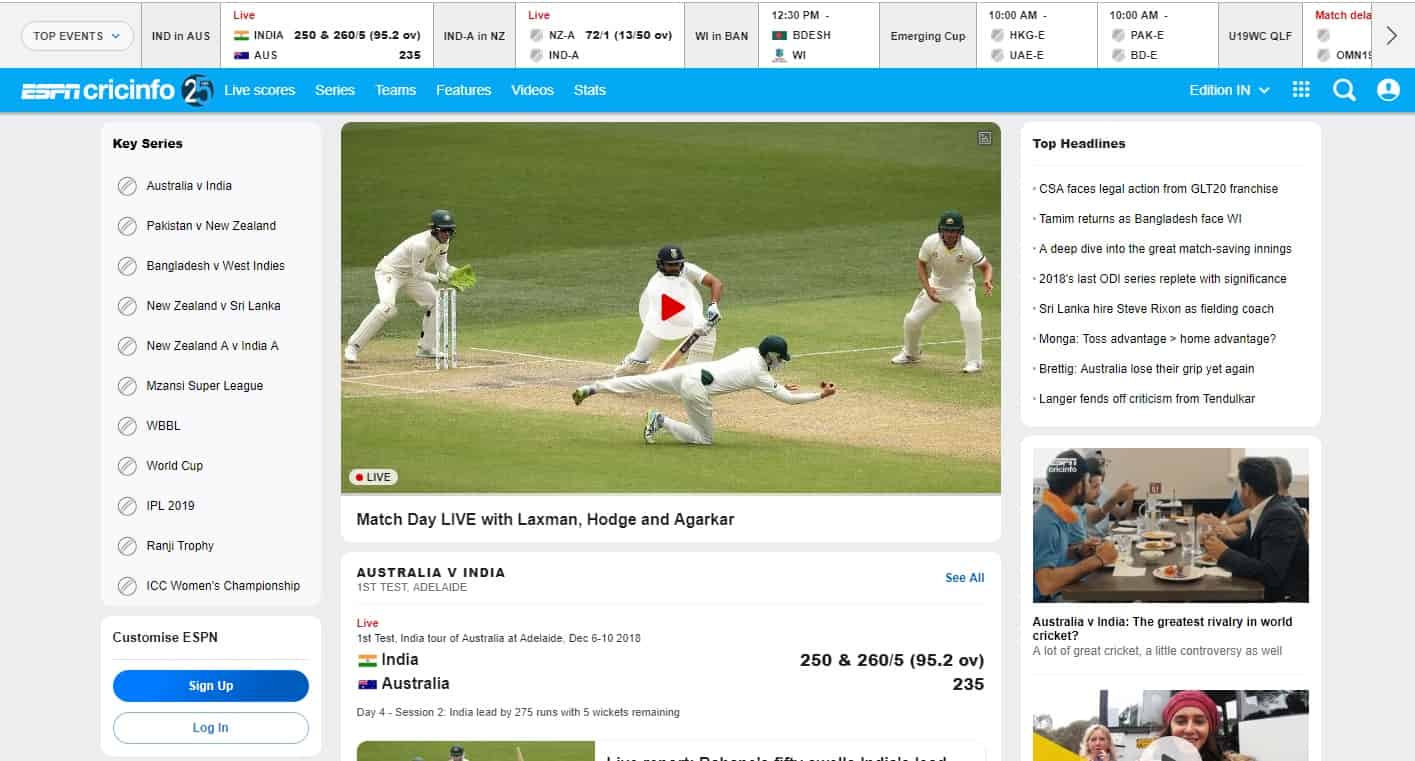
Task: Click ball icon beside New Zealand v Sri Lanka
Action: tap(127, 306)
